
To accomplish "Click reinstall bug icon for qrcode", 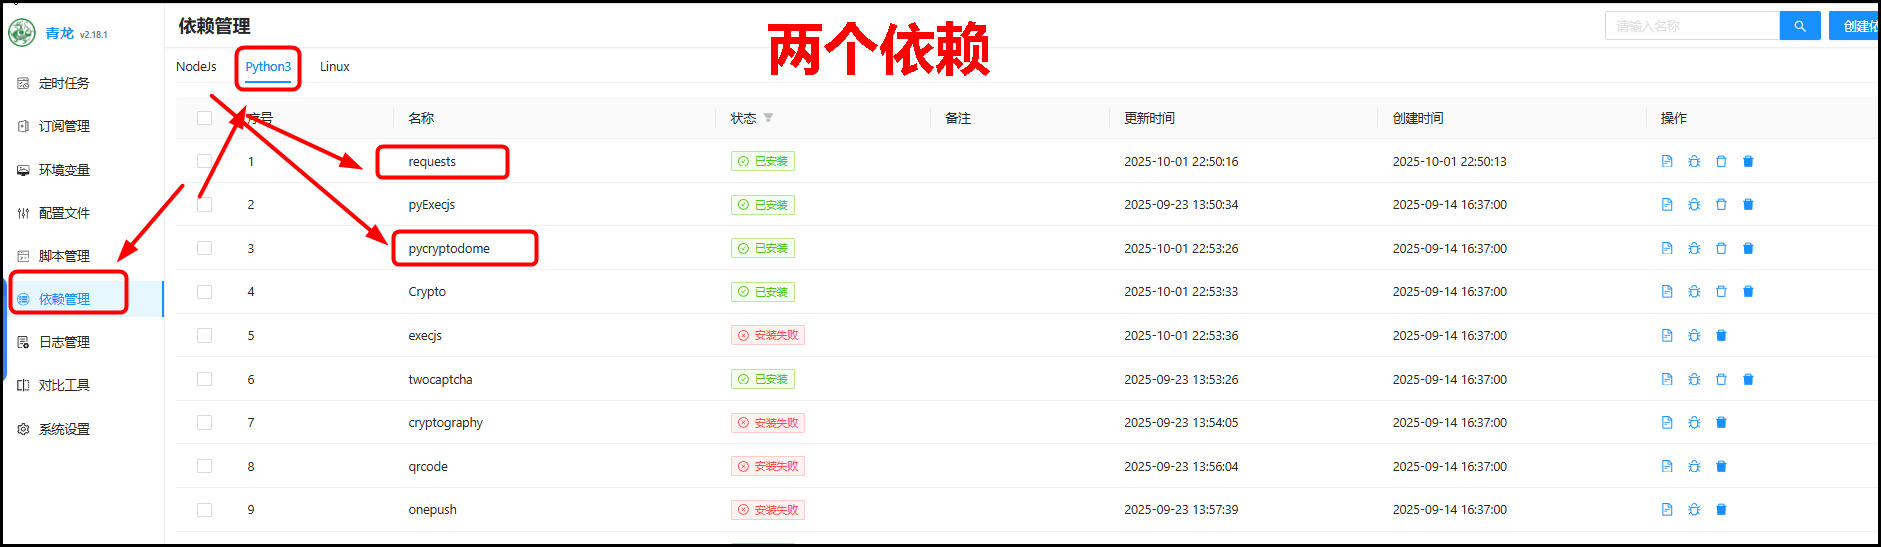I will click(x=1693, y=466).
